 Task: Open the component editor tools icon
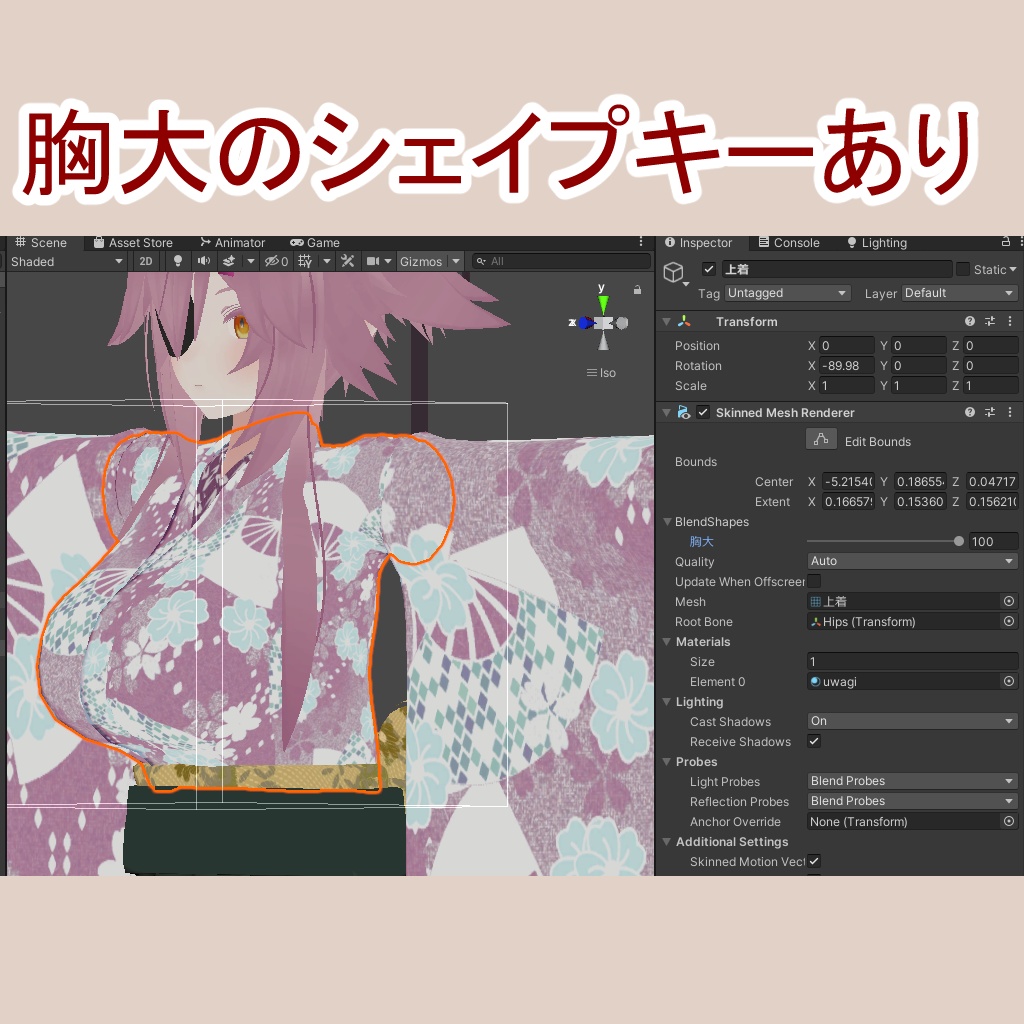(x=347, y=261)
